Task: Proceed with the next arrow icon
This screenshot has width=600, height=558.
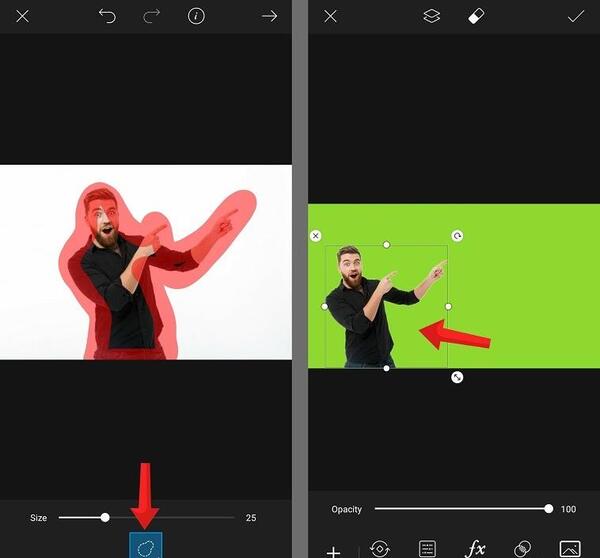Action: pos(269,16)
